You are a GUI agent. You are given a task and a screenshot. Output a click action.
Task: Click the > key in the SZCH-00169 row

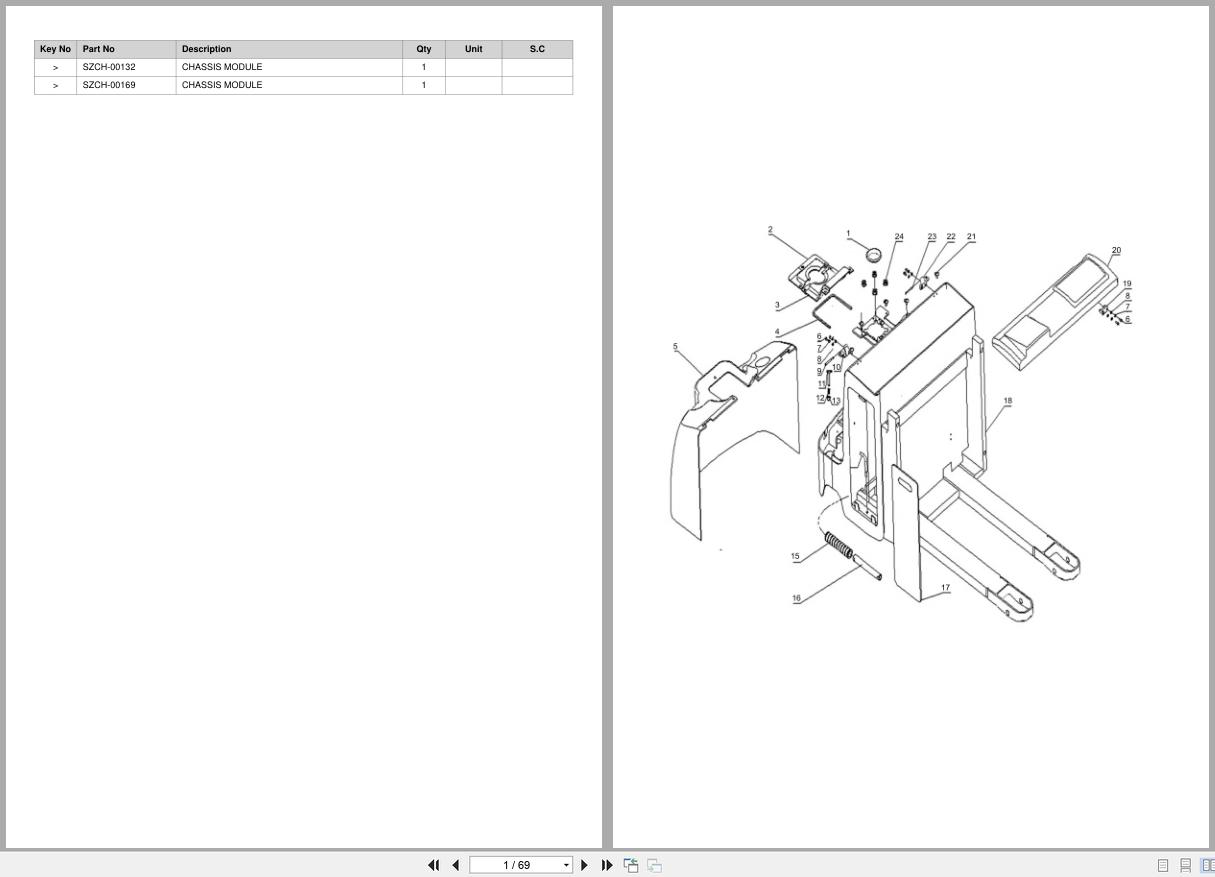(x=55, y=86)
